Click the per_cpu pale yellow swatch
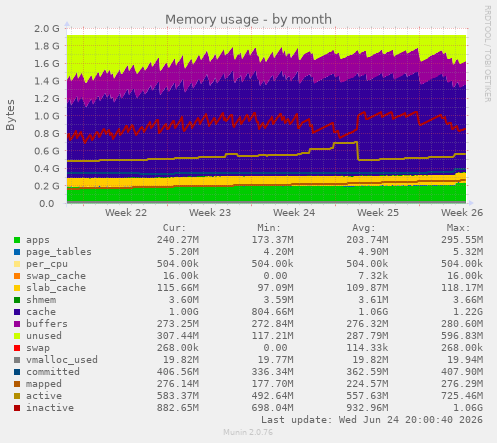 [17, 264]
